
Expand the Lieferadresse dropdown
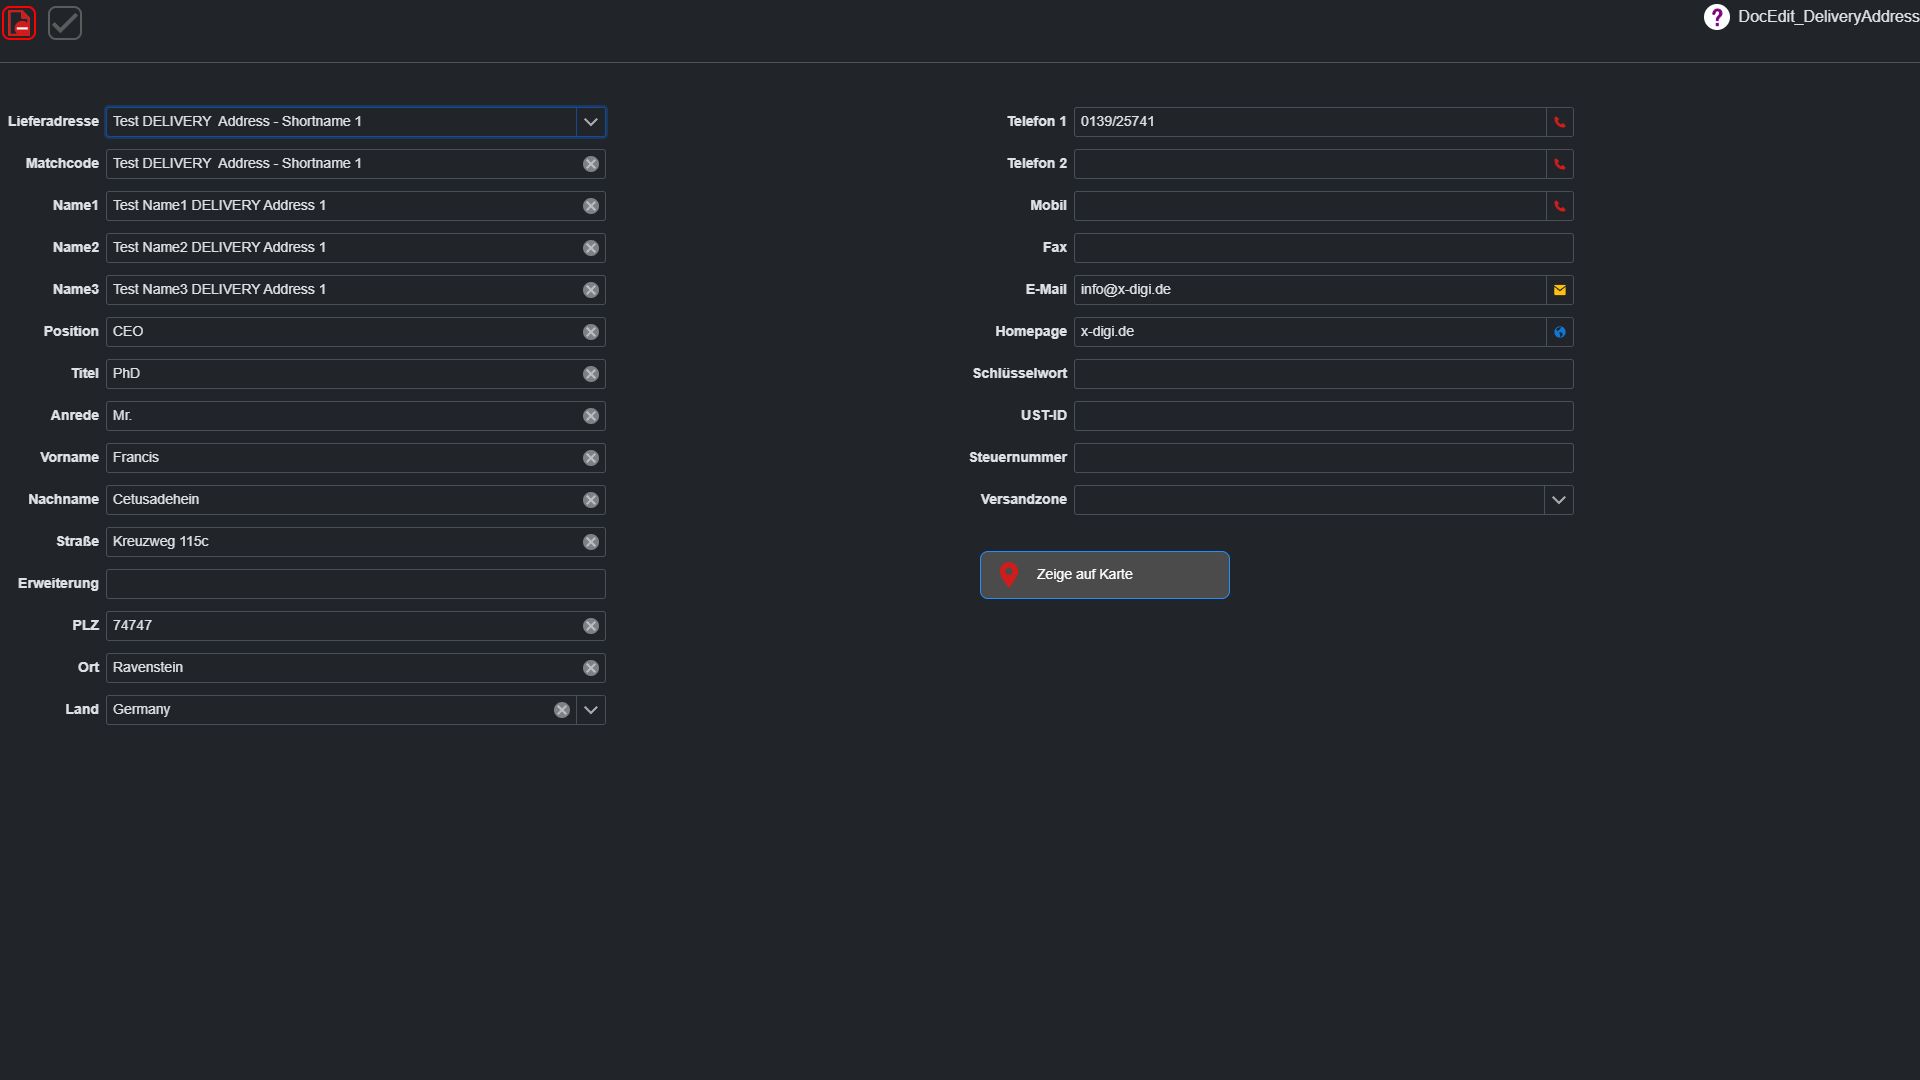pos(591,122)
